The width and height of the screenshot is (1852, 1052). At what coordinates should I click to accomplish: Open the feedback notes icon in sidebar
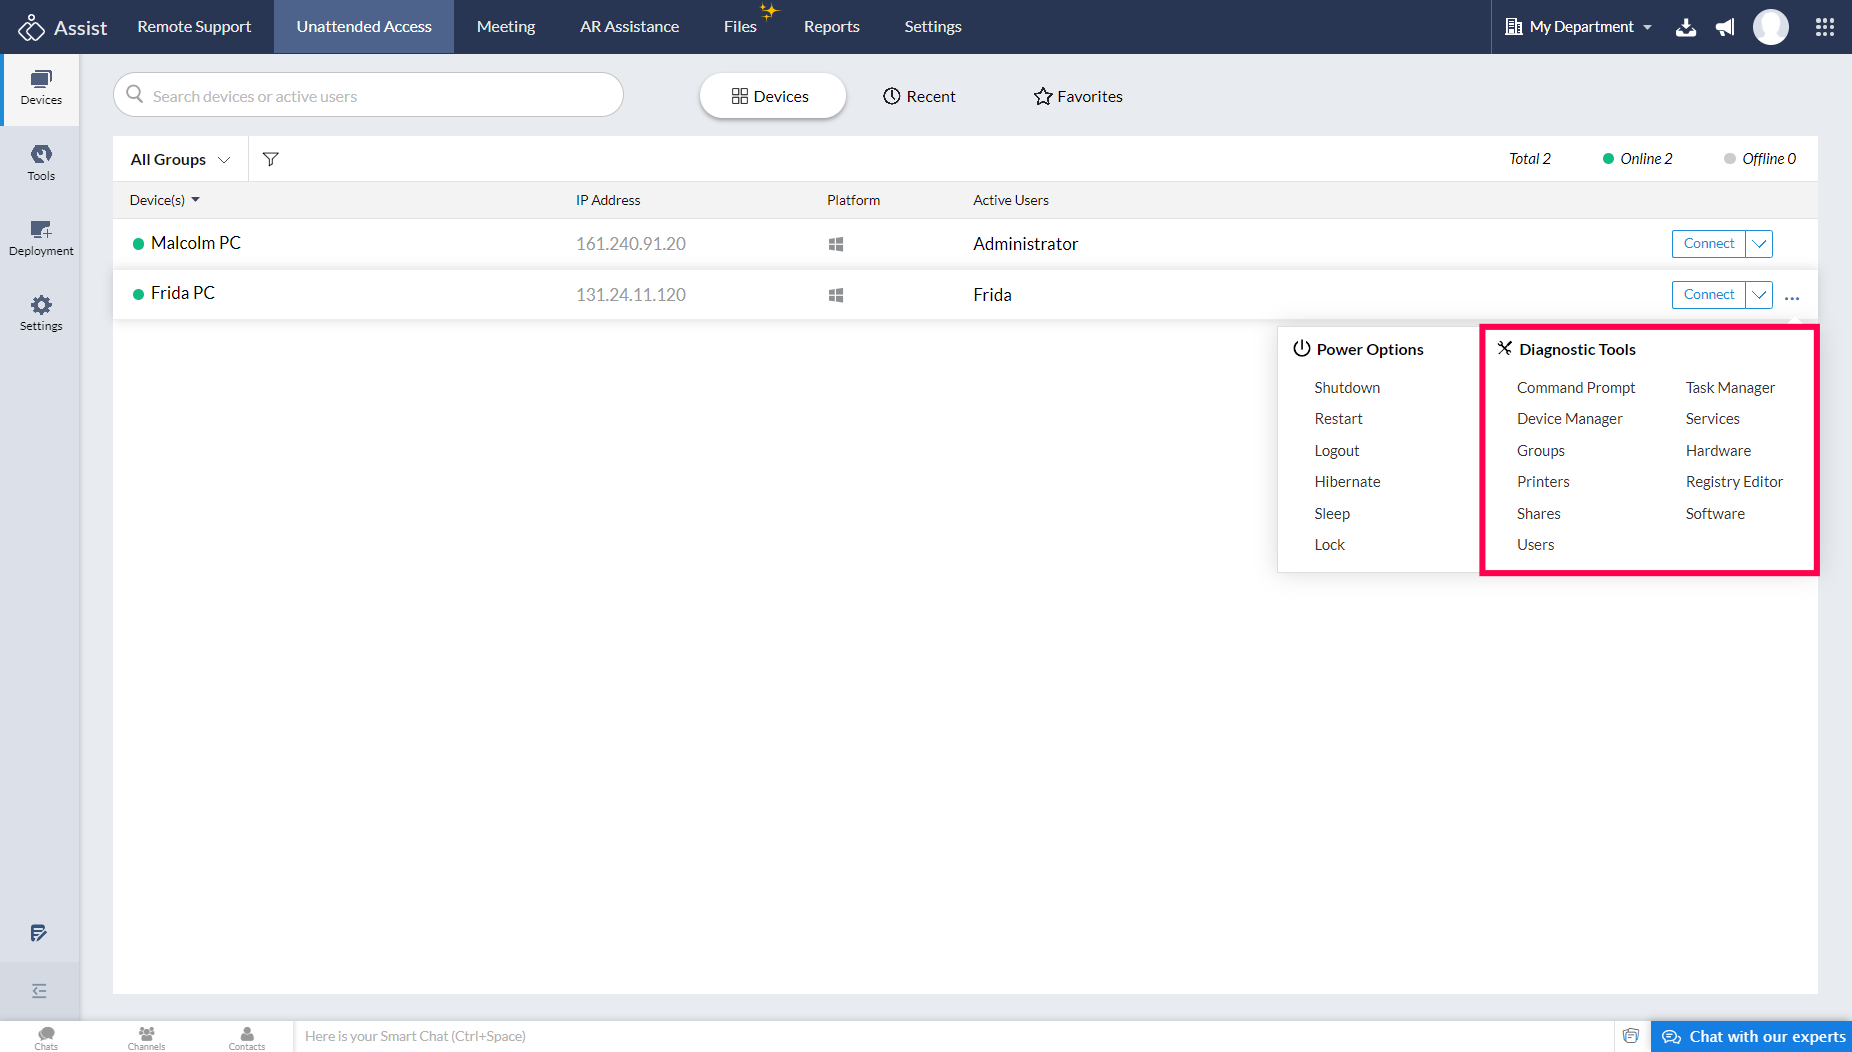(39, 933)
